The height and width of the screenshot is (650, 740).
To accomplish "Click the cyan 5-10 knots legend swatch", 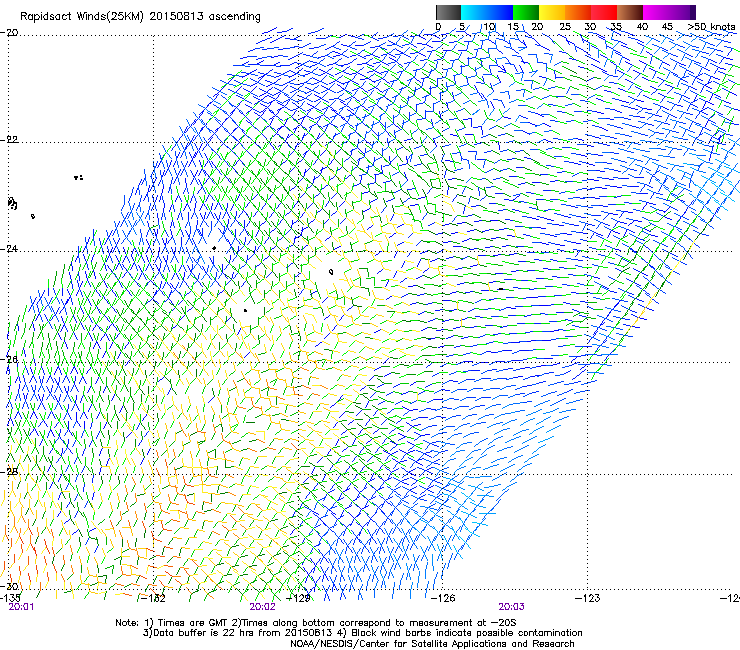I will pos(474,12).
